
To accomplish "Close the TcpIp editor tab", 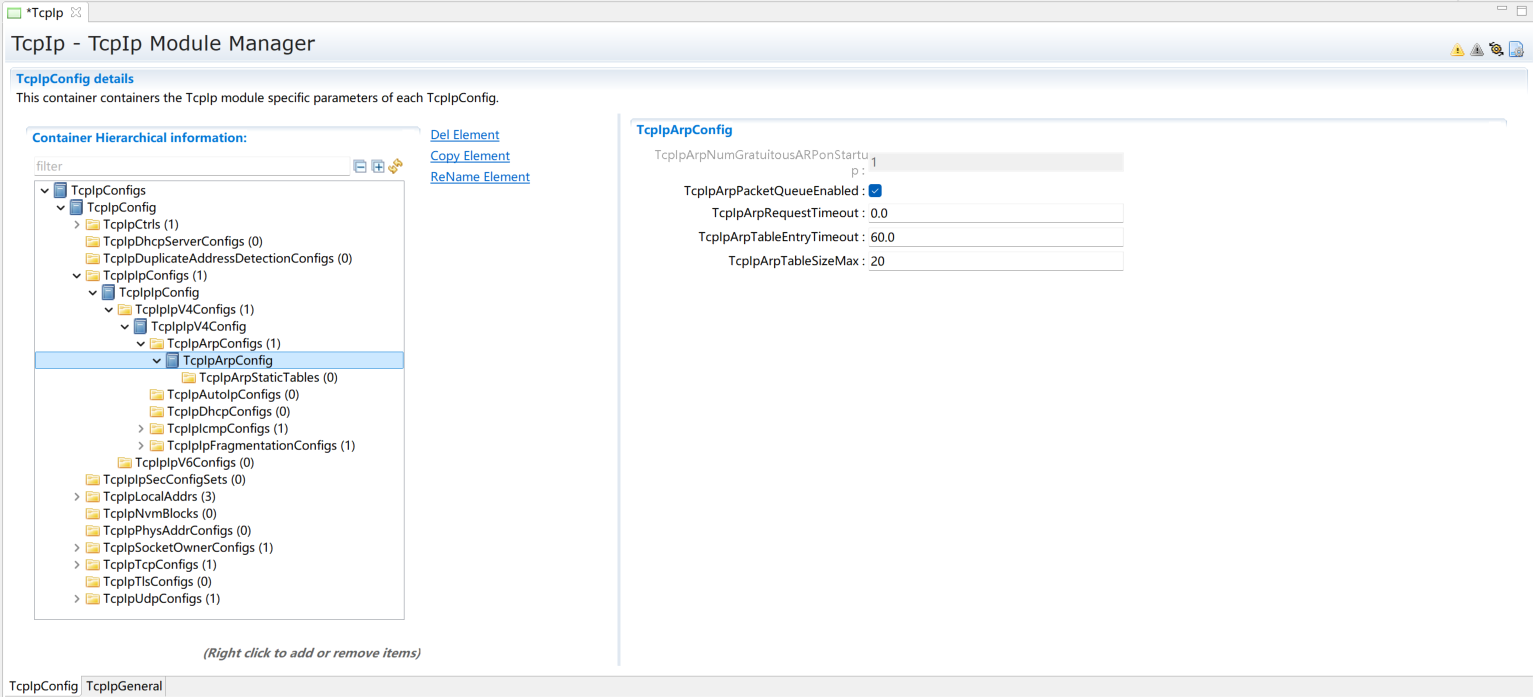I will point(76,12).
